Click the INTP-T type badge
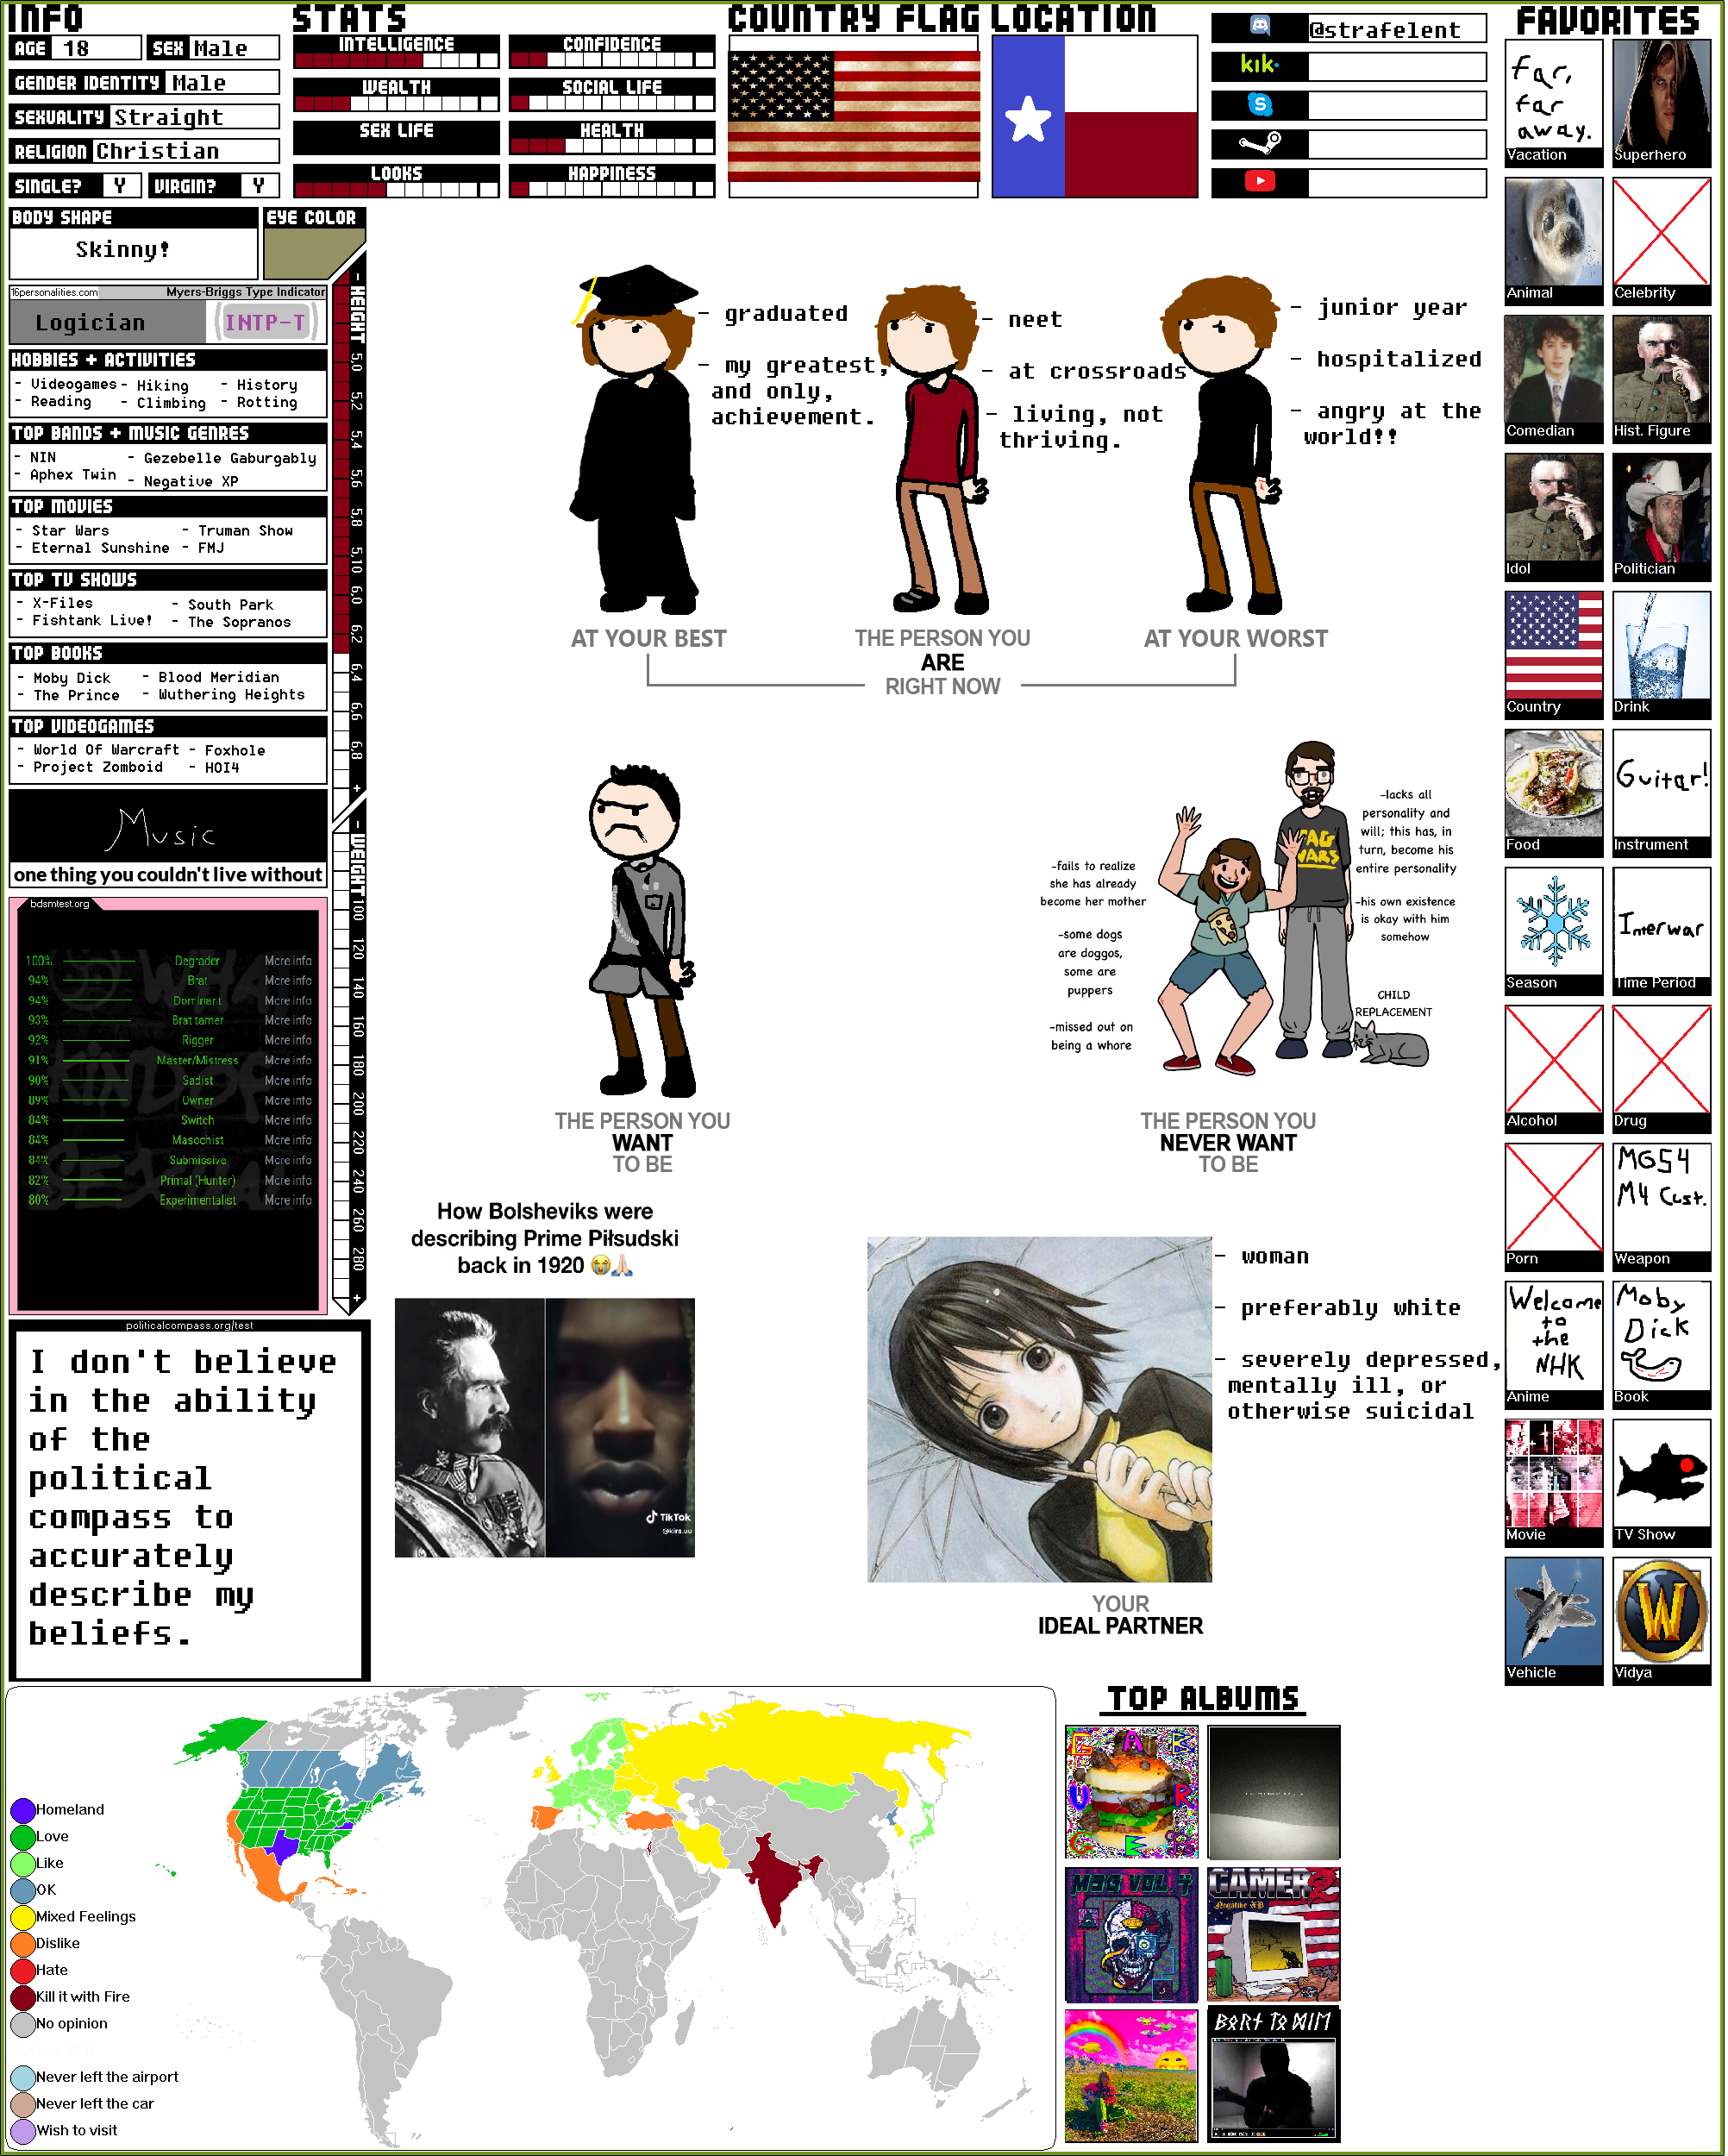Viewport: 1728px width, 2156px height. [x=265, y=322]
